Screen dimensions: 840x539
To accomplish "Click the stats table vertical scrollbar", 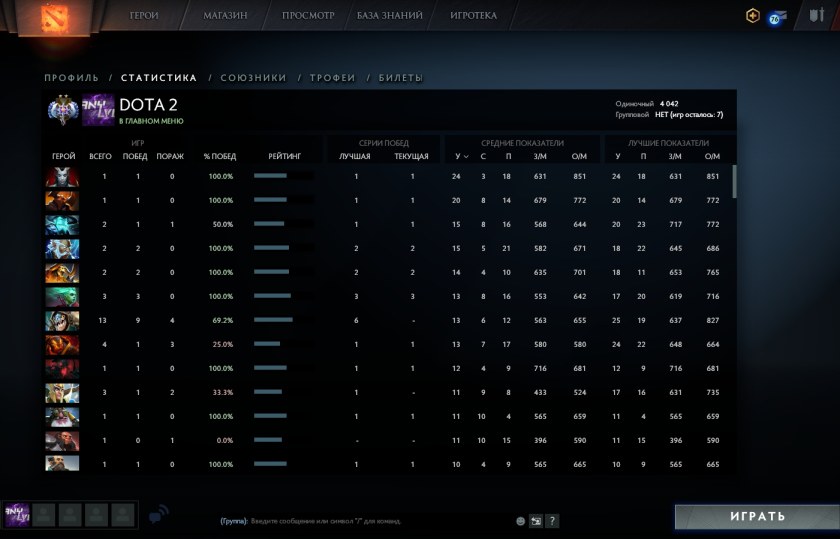I will point(734,182).
